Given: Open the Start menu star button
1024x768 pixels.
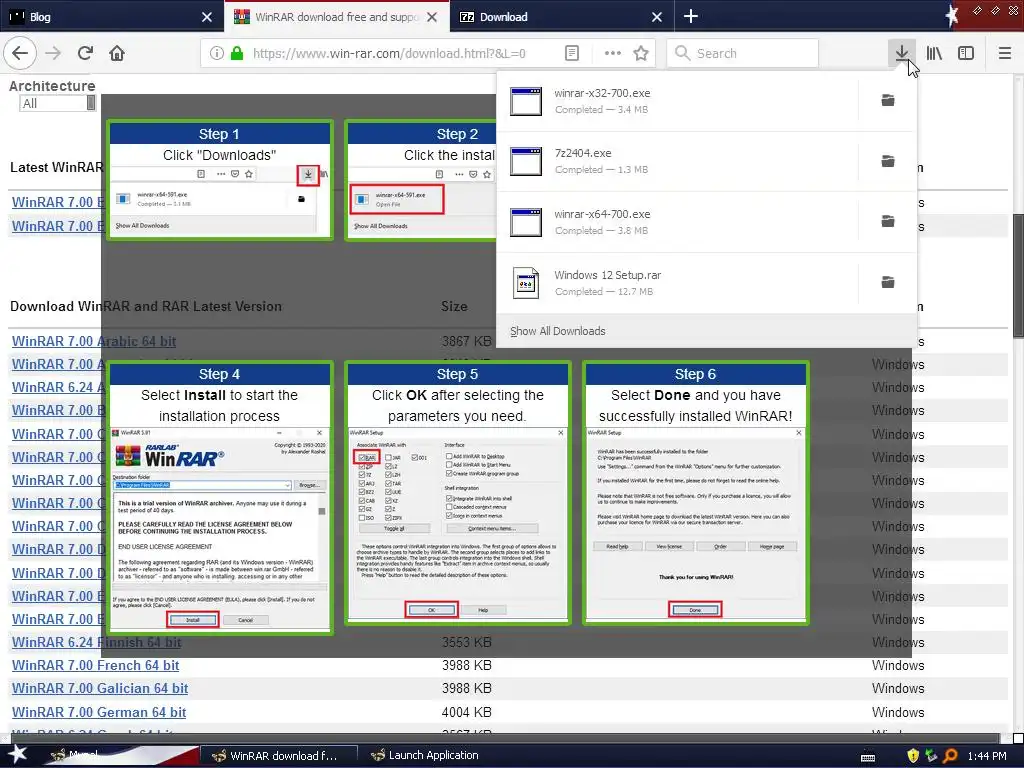Looking at the screenshot, I should pos(17,754).
